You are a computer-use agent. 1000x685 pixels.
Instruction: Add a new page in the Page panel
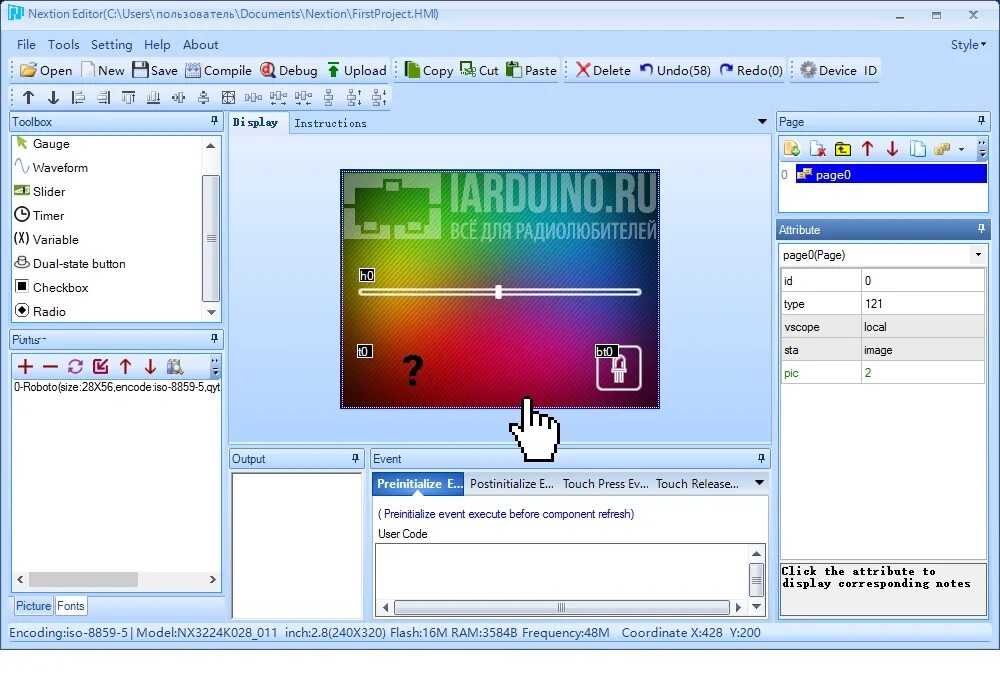(x=790, y=148)
